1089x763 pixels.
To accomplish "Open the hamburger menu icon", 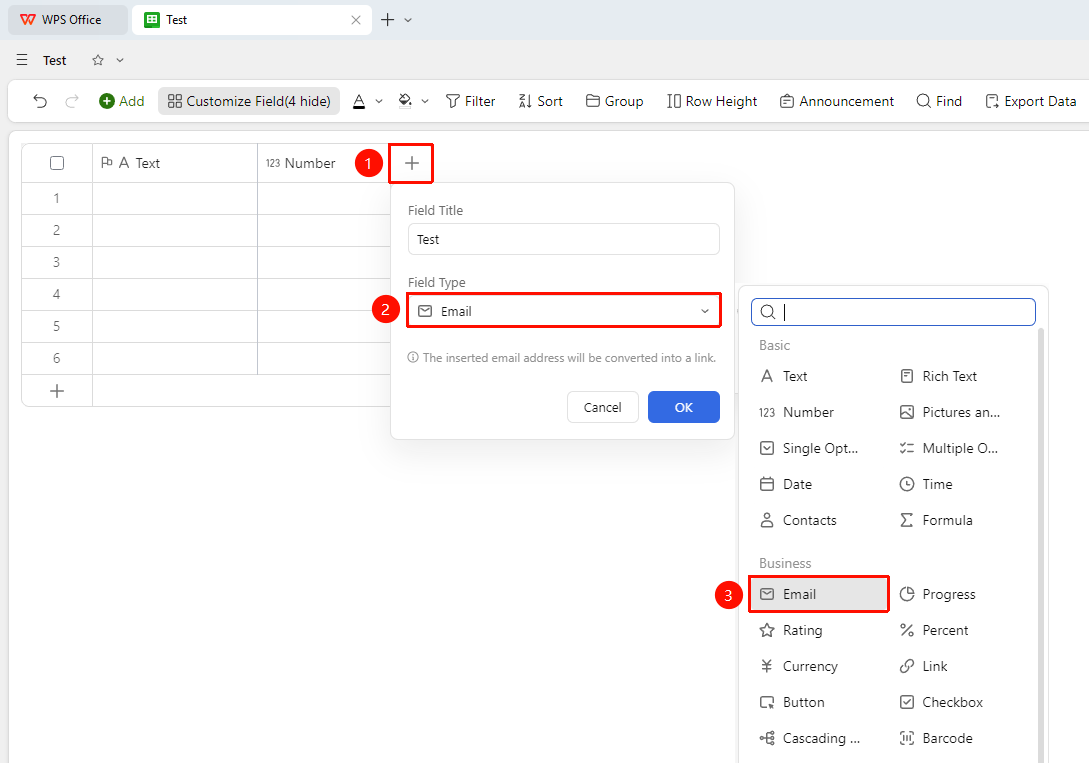I will (x=22, y=60).
